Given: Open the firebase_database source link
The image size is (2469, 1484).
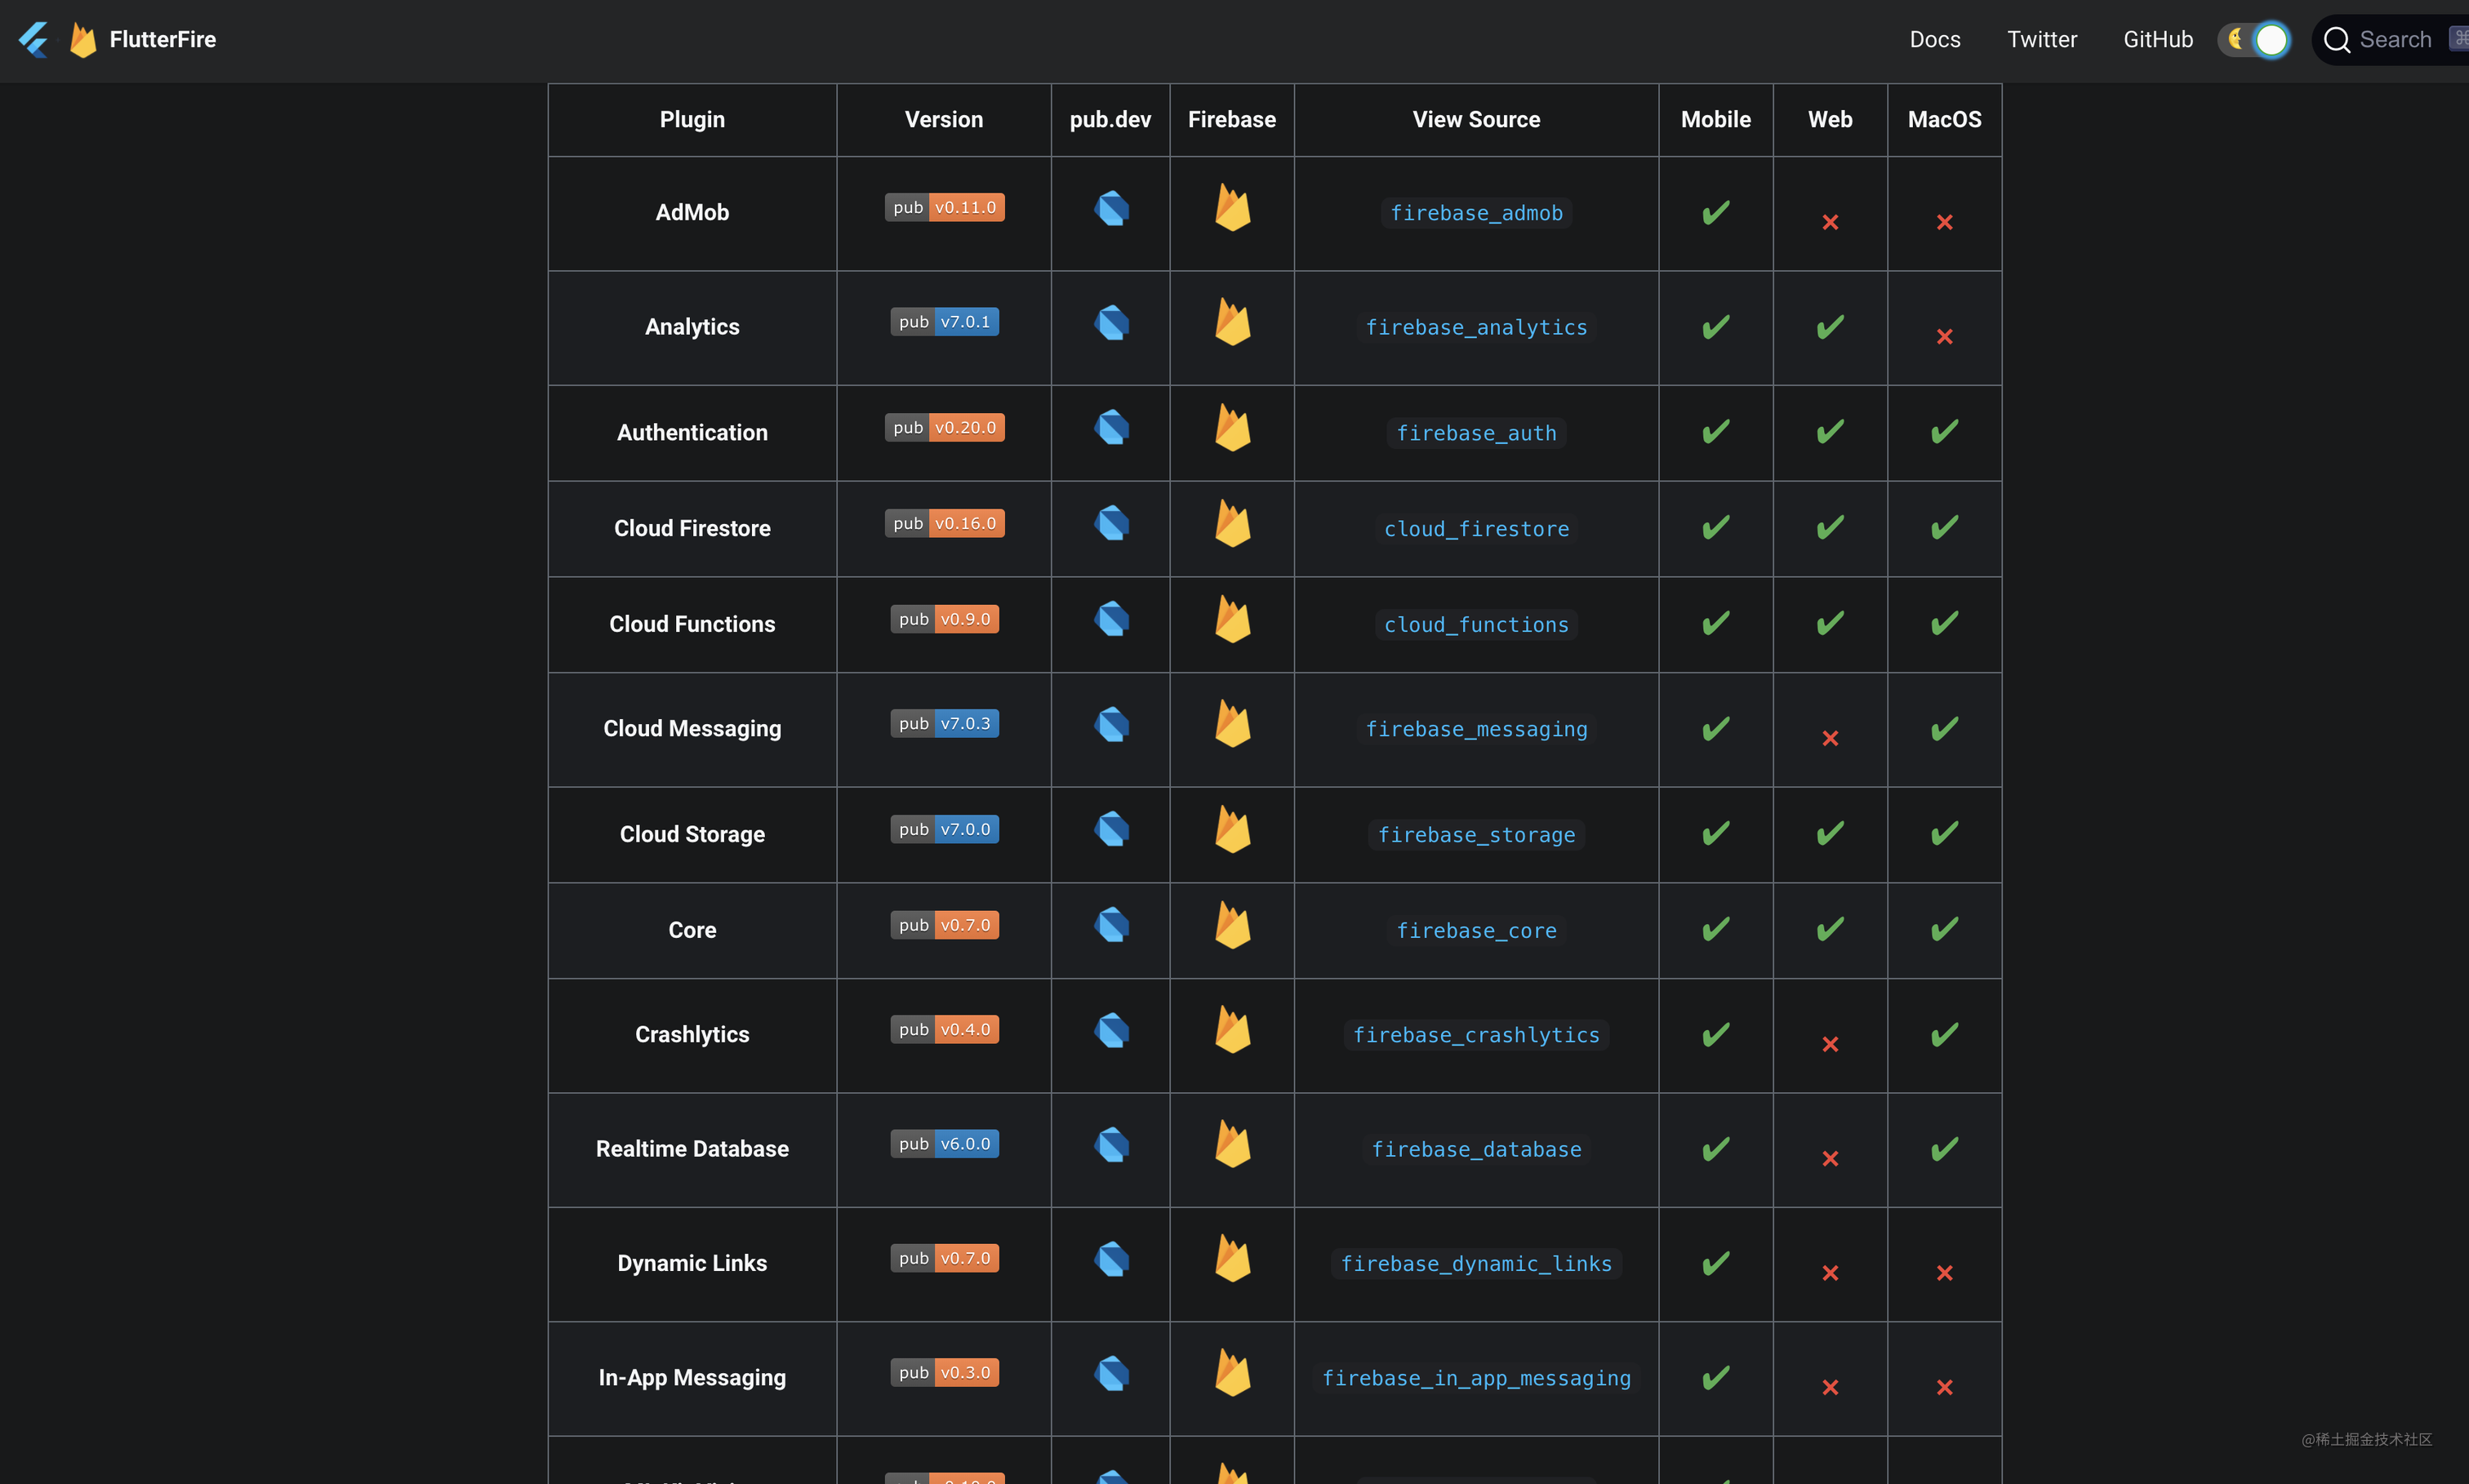Looking at the screenshot, I should pyautogui.click(x=1476, y=1150).
